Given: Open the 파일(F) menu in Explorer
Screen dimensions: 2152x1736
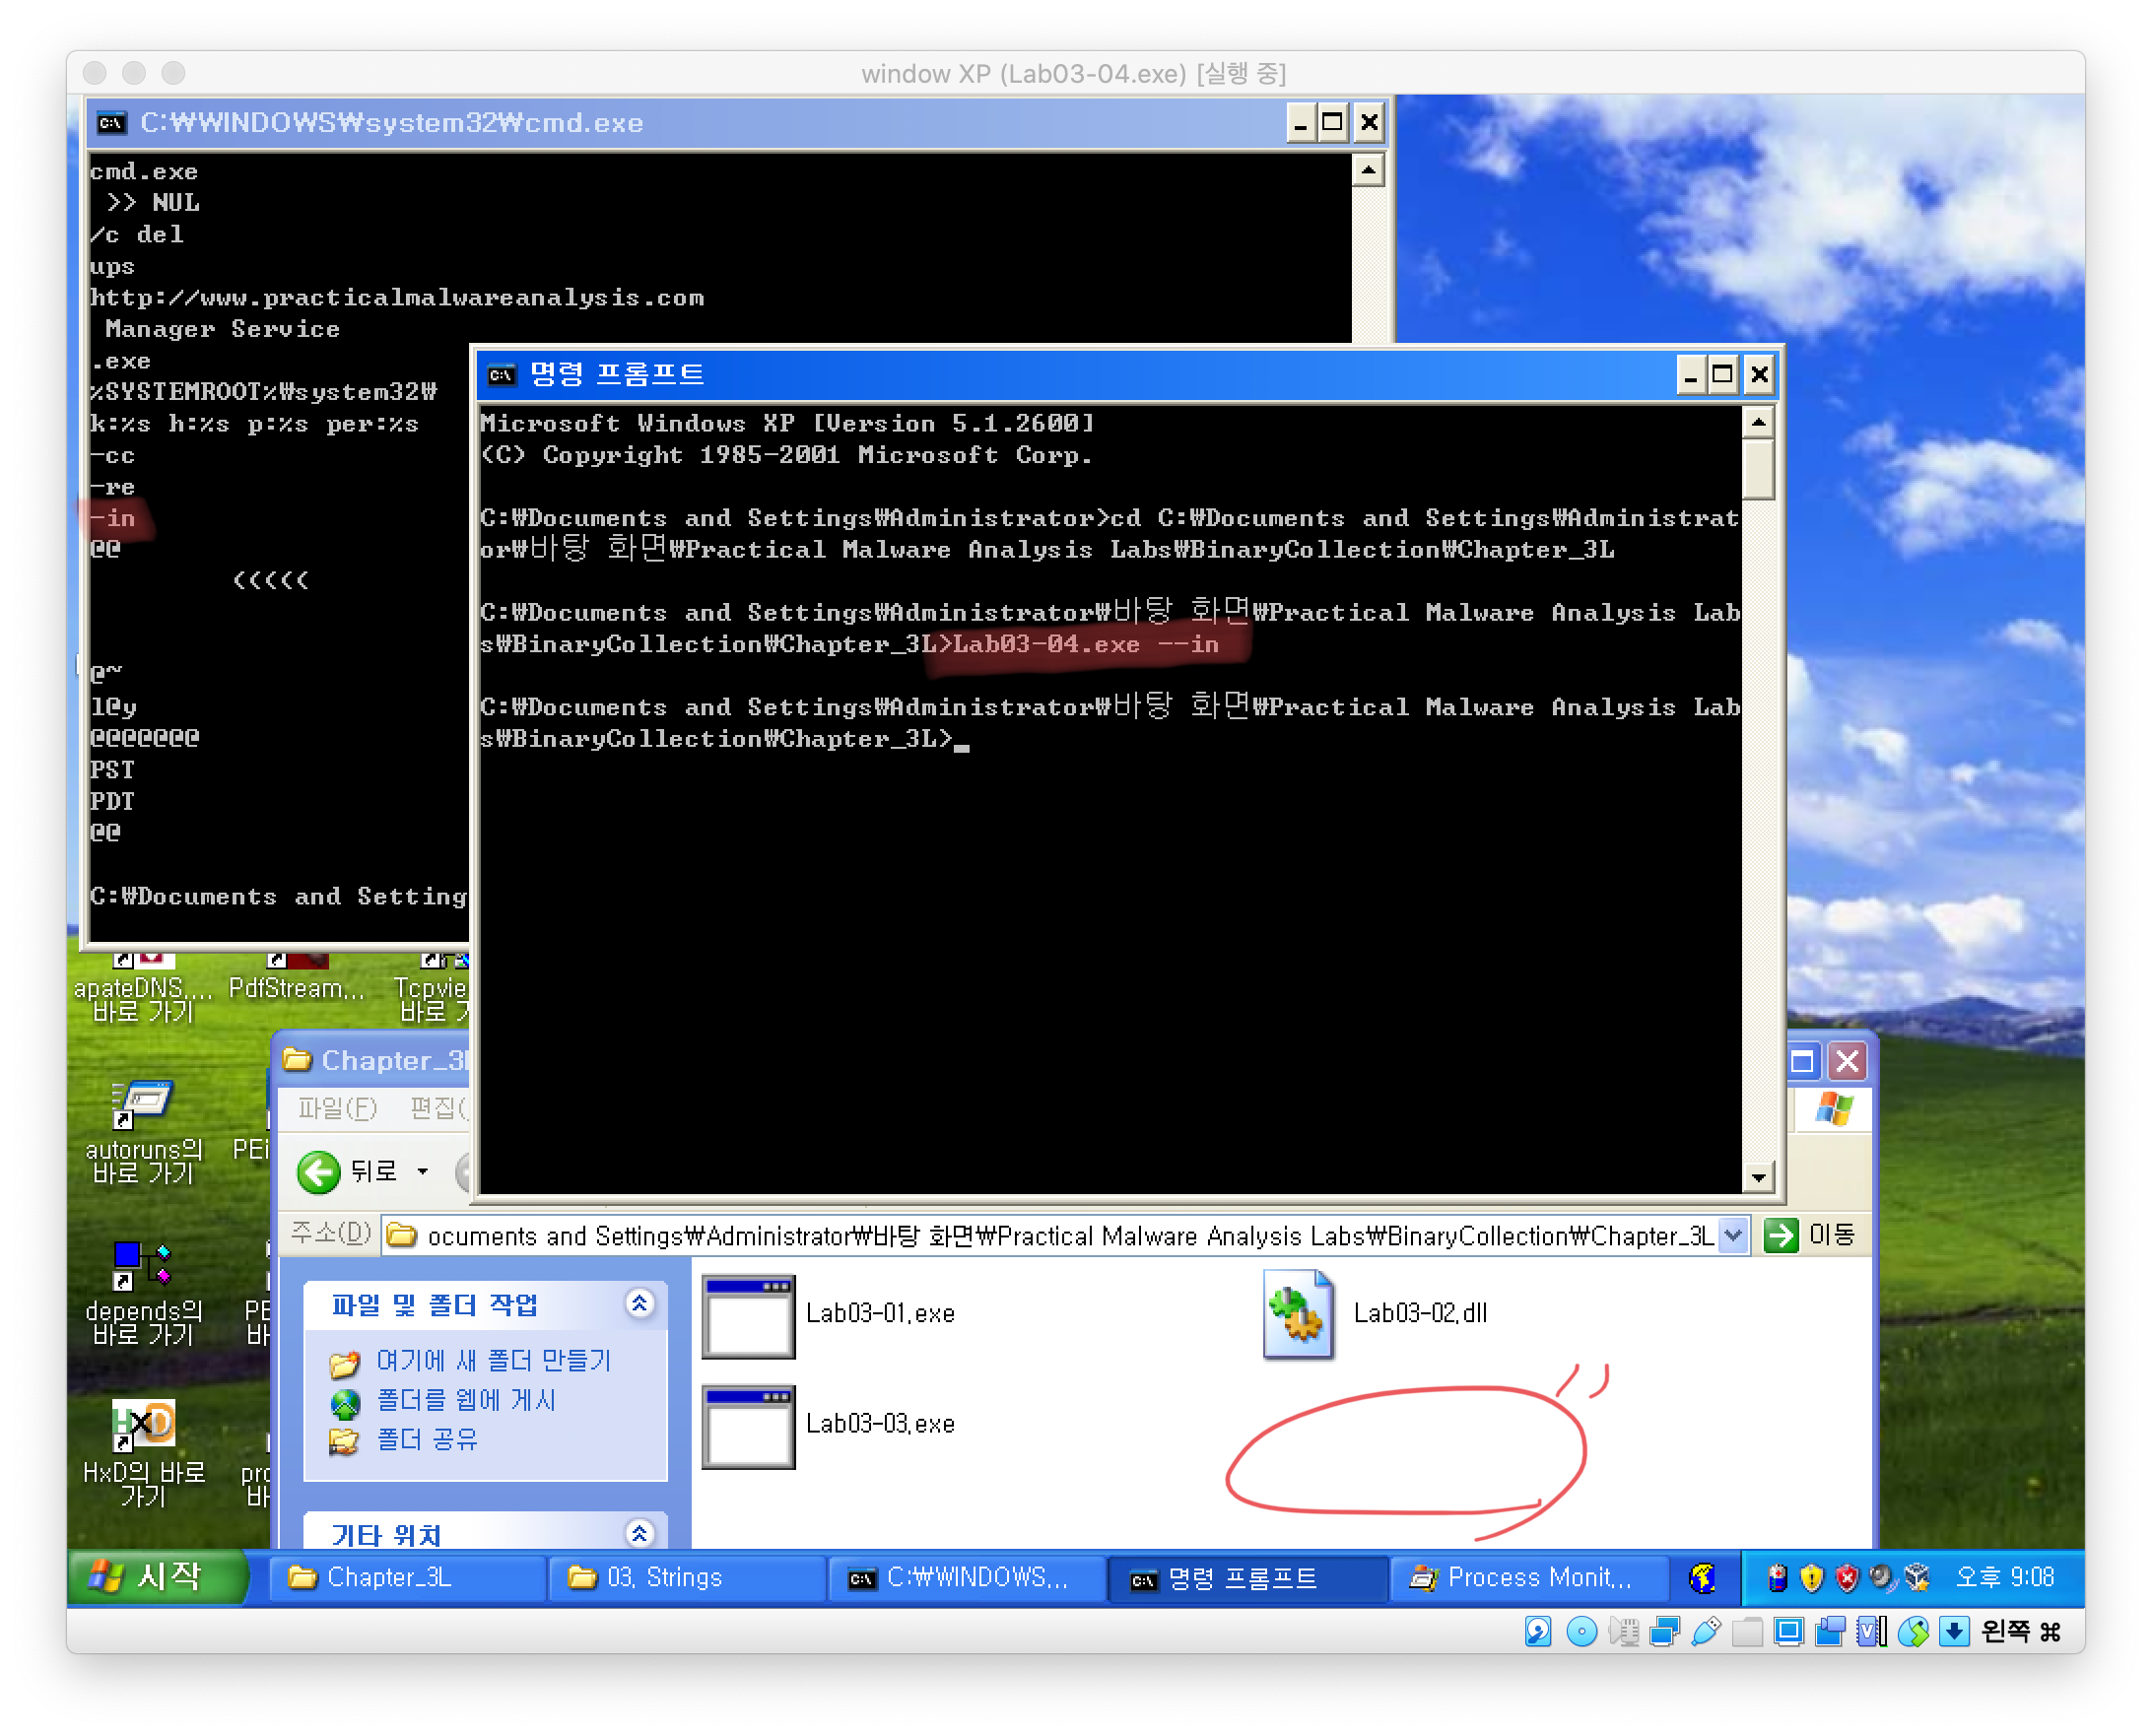Looking at the screenshot, I should pyautogui.click(x=337, y=1108).
